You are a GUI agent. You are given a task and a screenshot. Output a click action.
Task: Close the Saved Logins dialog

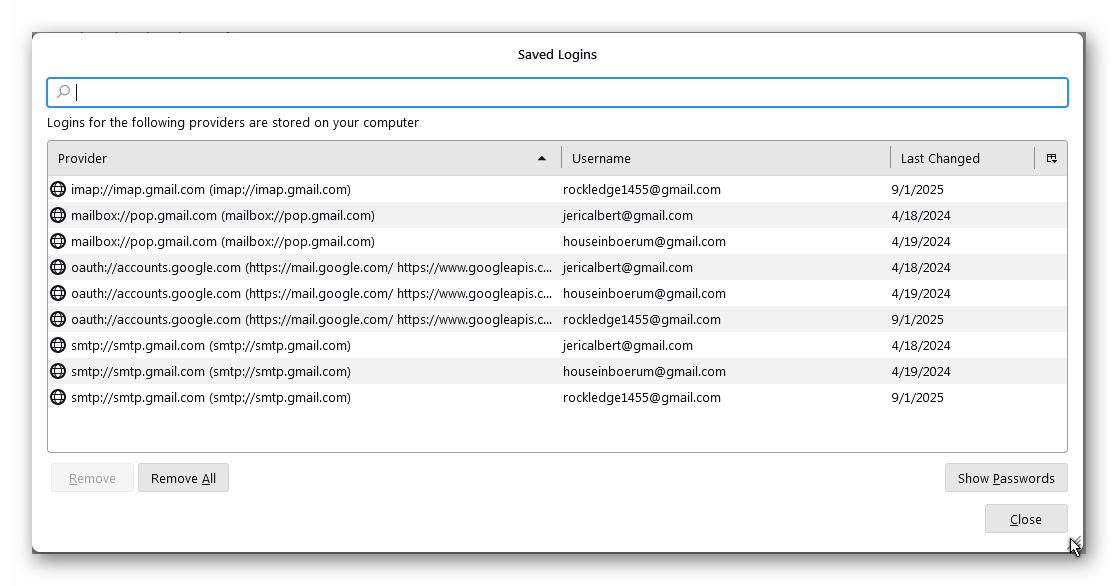tap(1025, 519)
